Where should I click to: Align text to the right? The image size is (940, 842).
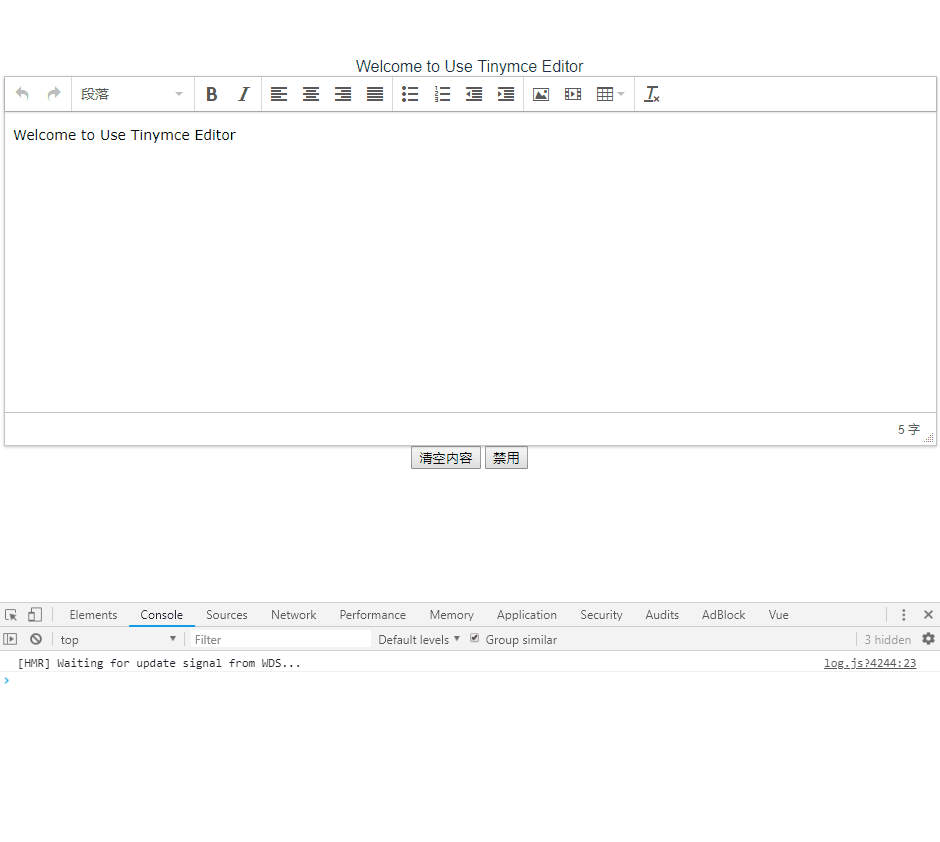click(x=343, y=94)
